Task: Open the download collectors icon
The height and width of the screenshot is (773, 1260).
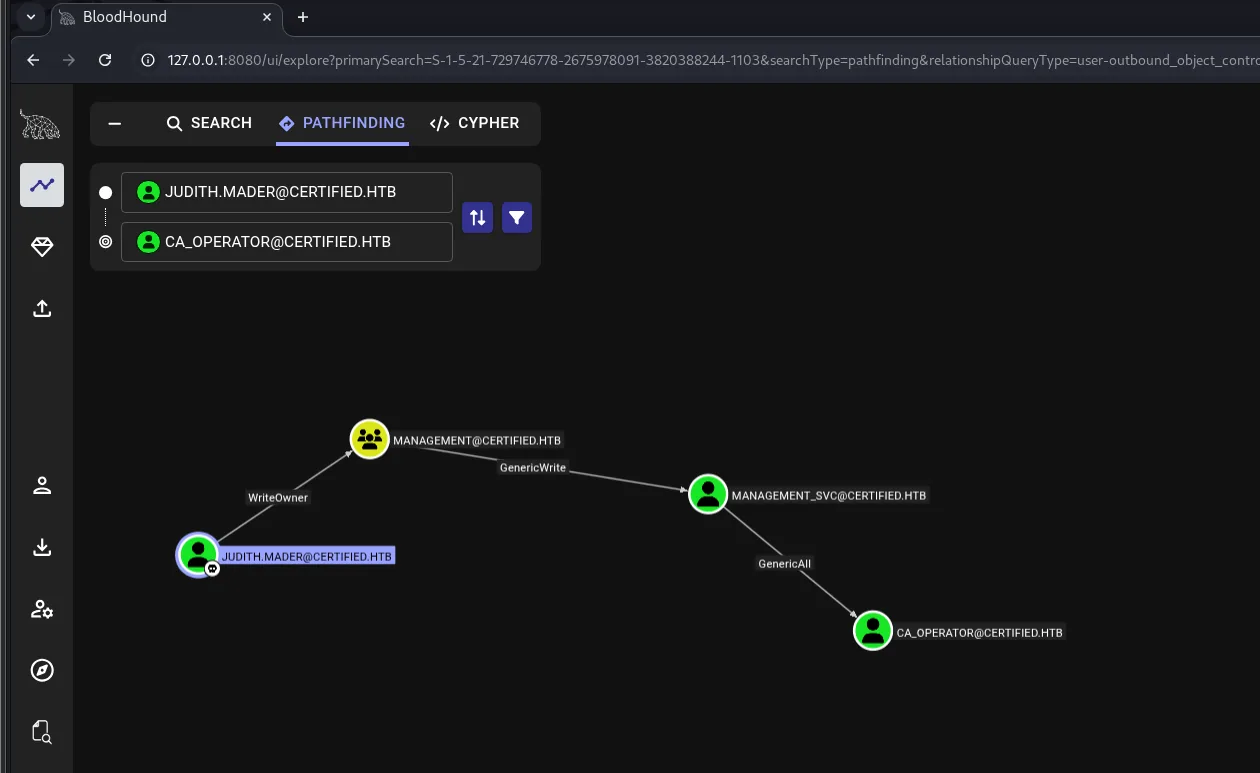Action: [42, 547]
